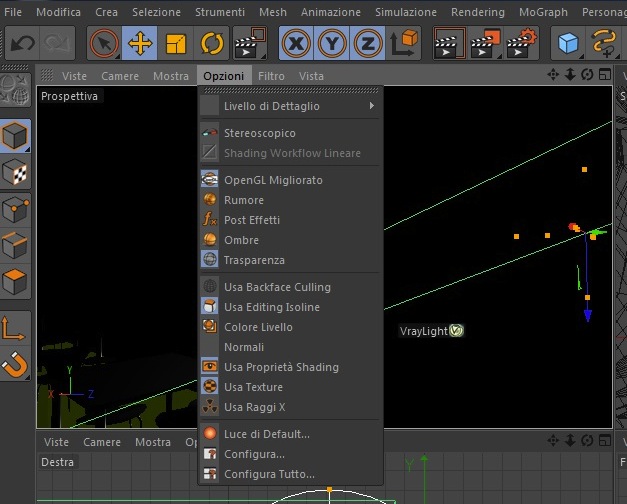Click the Cube primitive object icon
The image size is (627, 504).
(568, 43)
